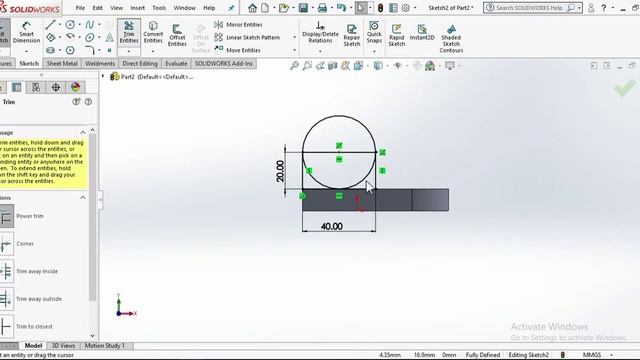Expand the Move Entities dropdown arrow
This screenshot has width=640, height=360.
294,50
